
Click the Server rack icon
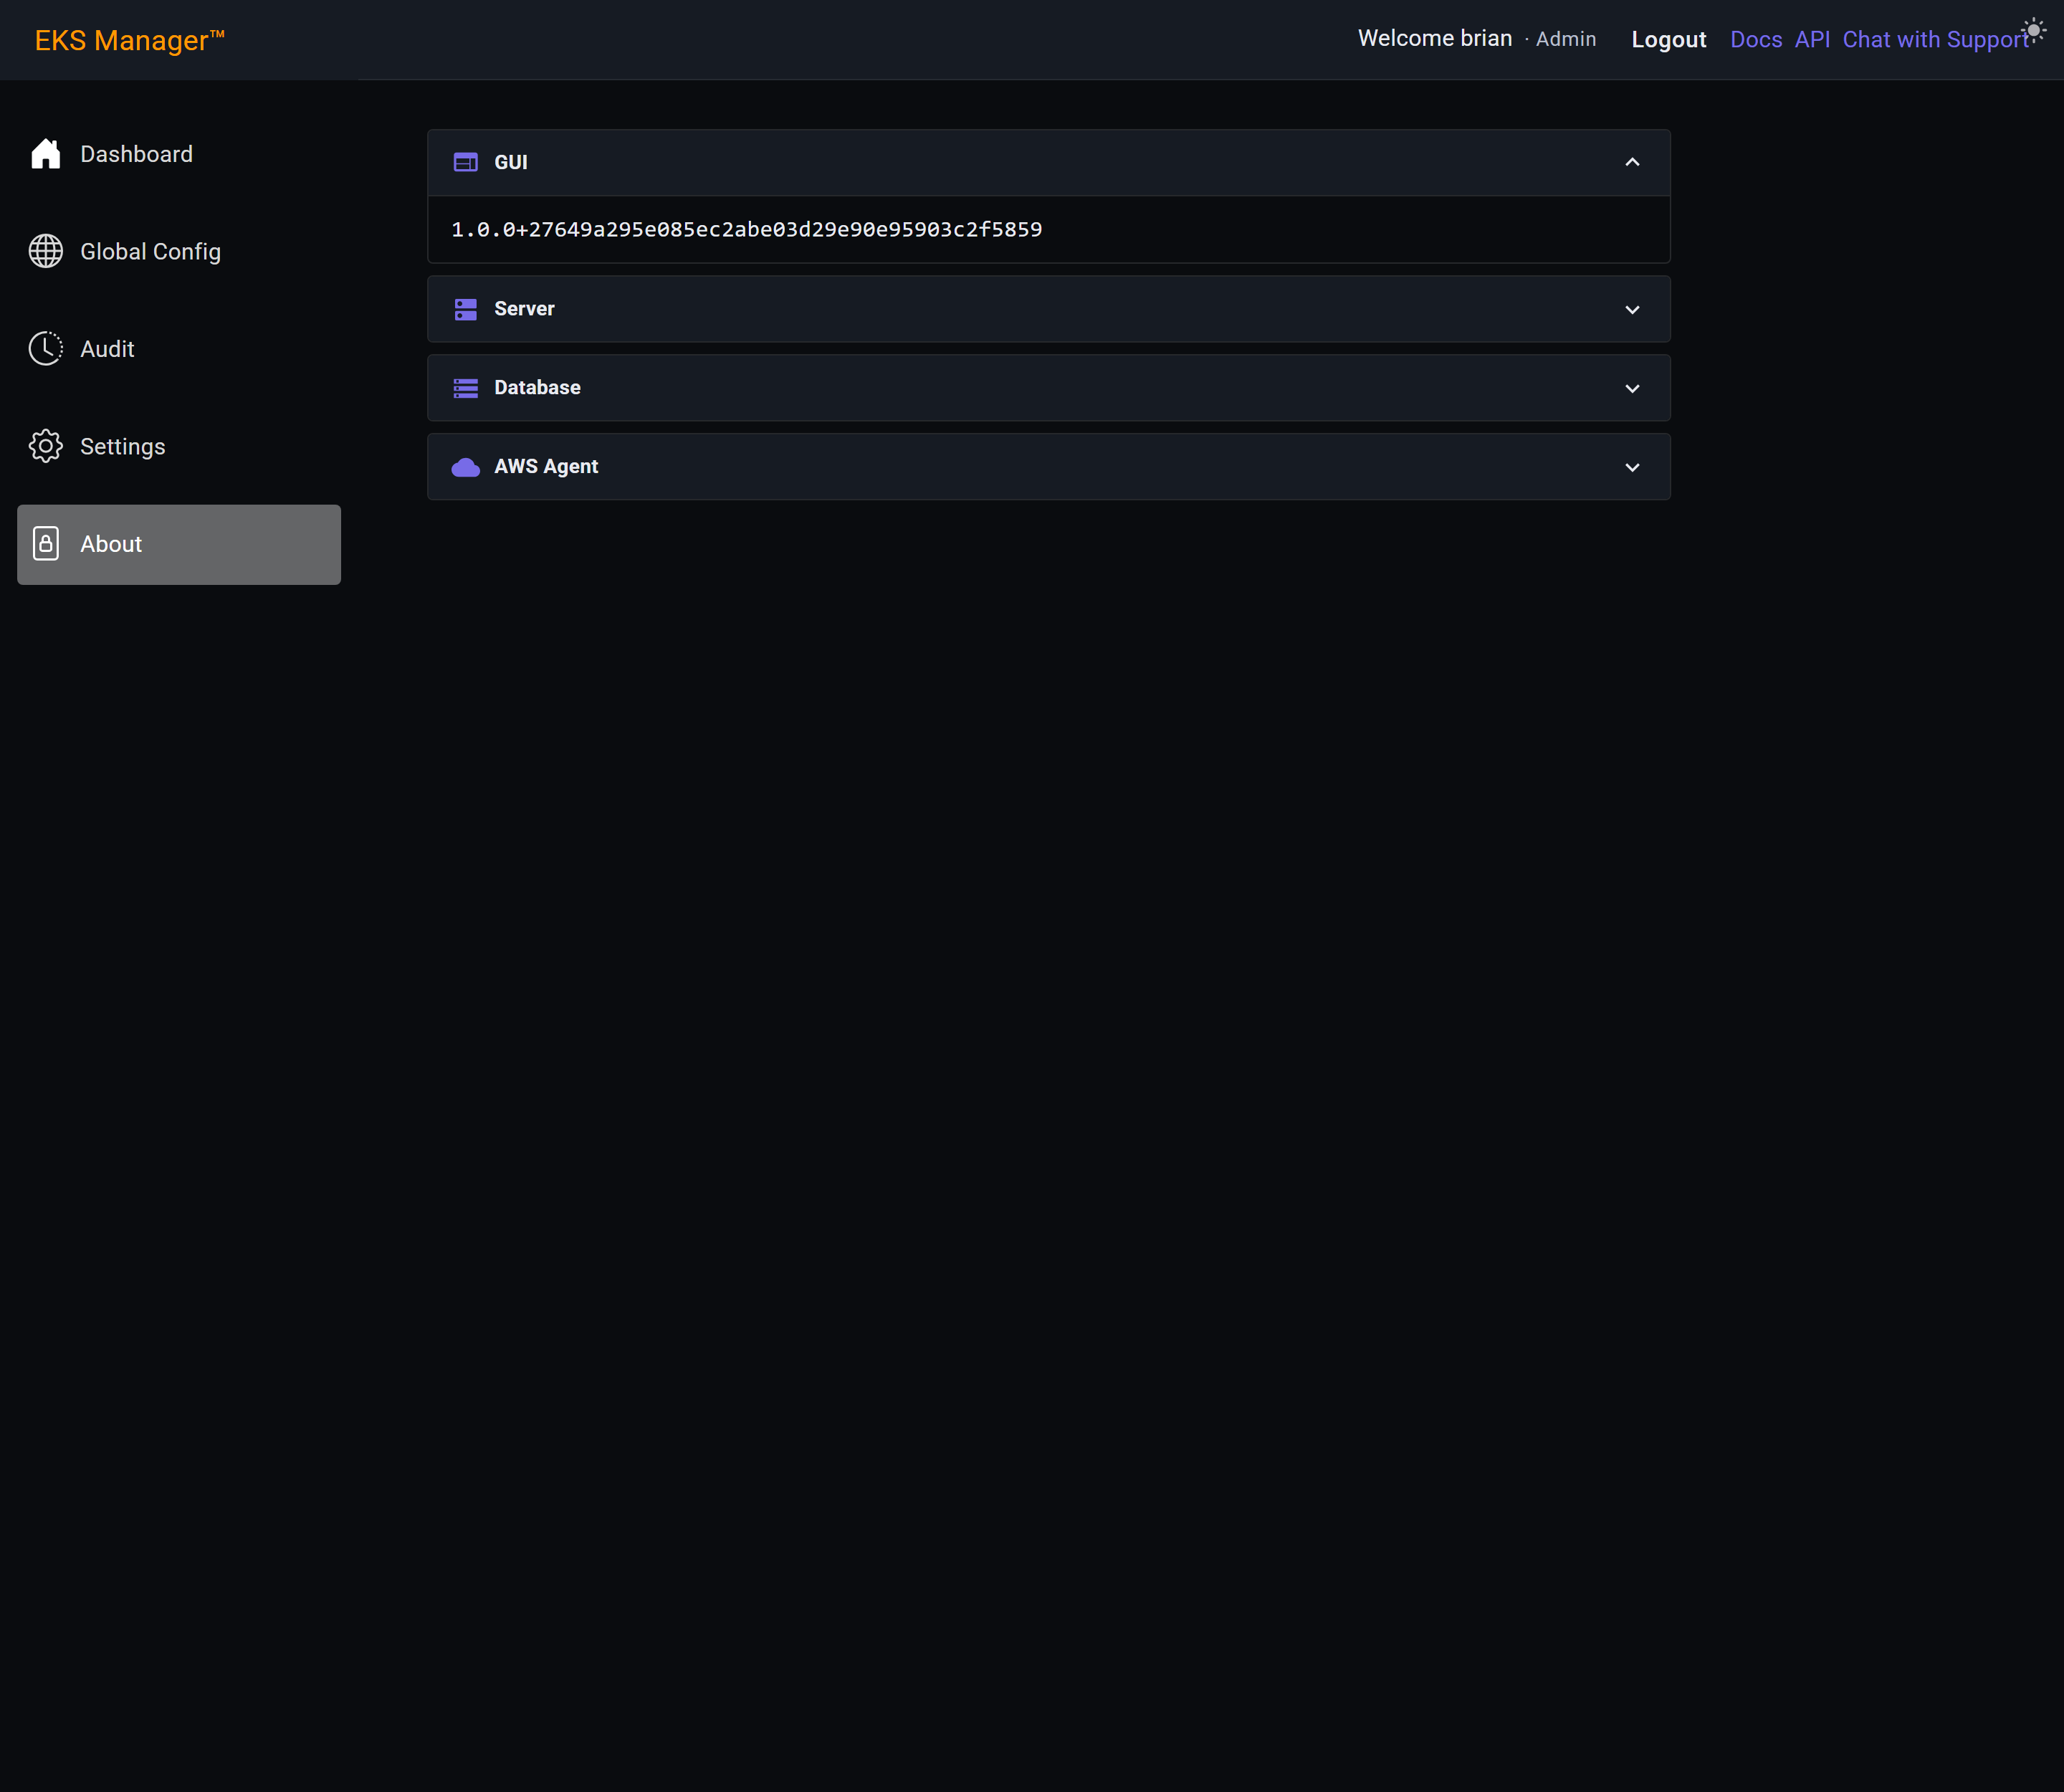coord(465,309)
